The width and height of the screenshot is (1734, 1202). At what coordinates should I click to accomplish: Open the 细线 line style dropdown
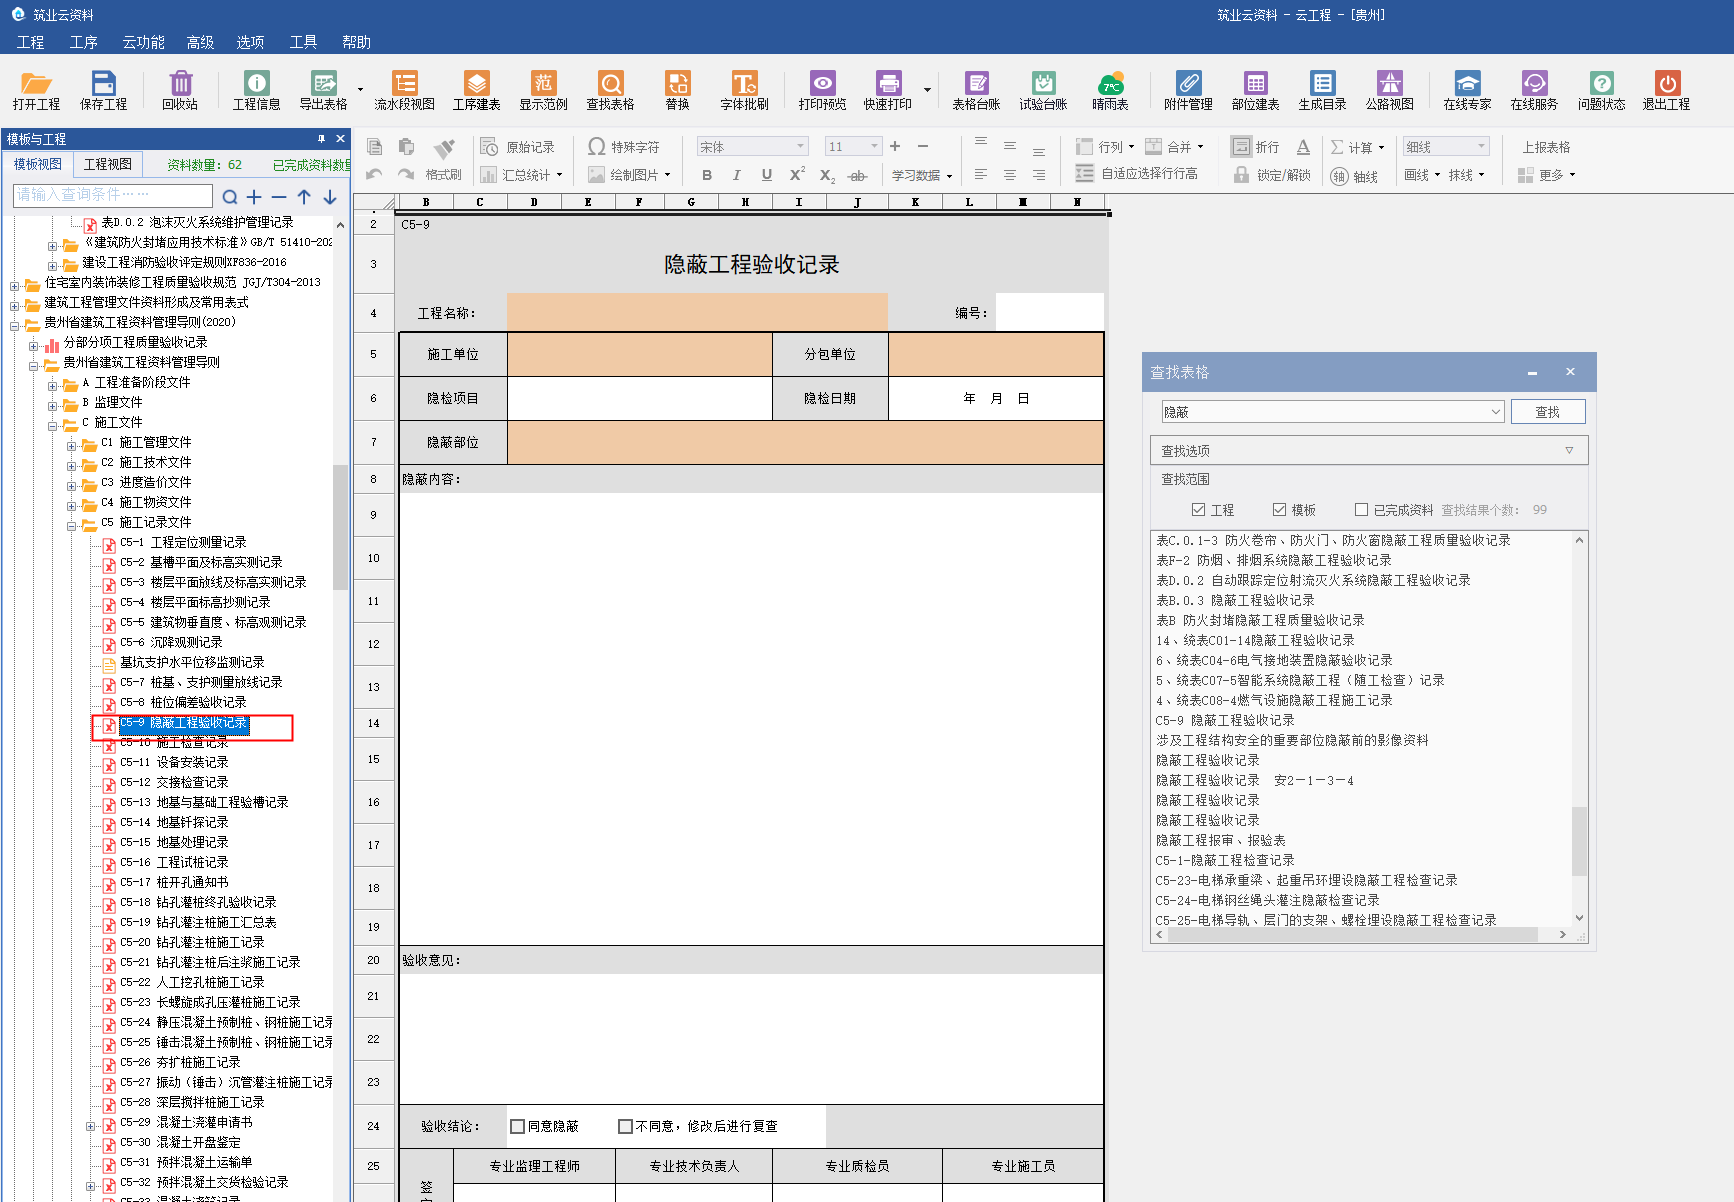coord(1482,147)
